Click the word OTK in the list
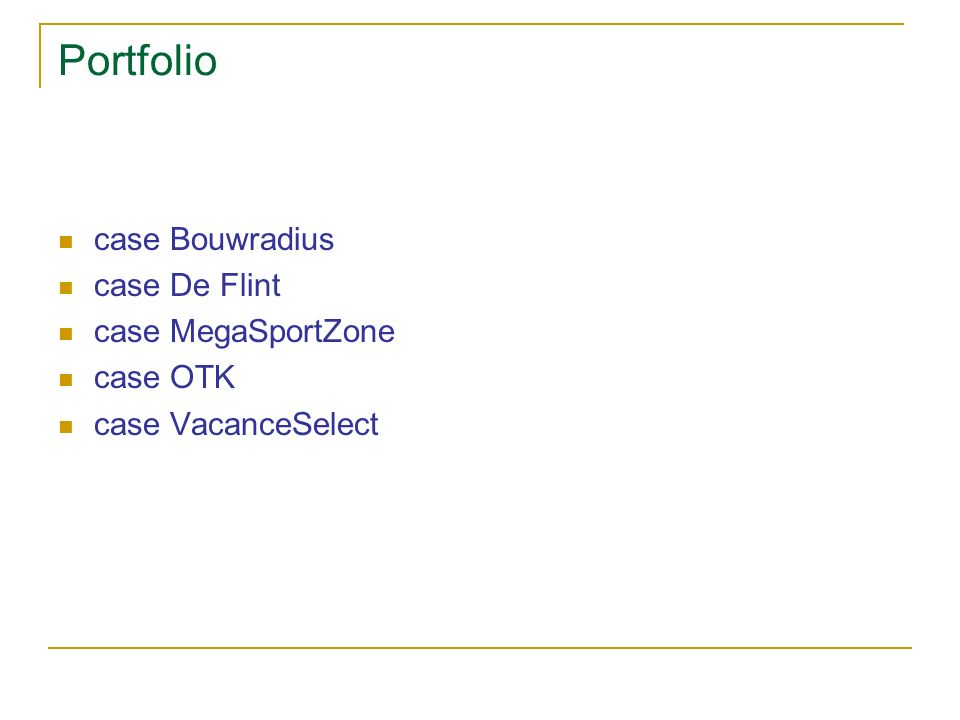 (x=203, y=377)
